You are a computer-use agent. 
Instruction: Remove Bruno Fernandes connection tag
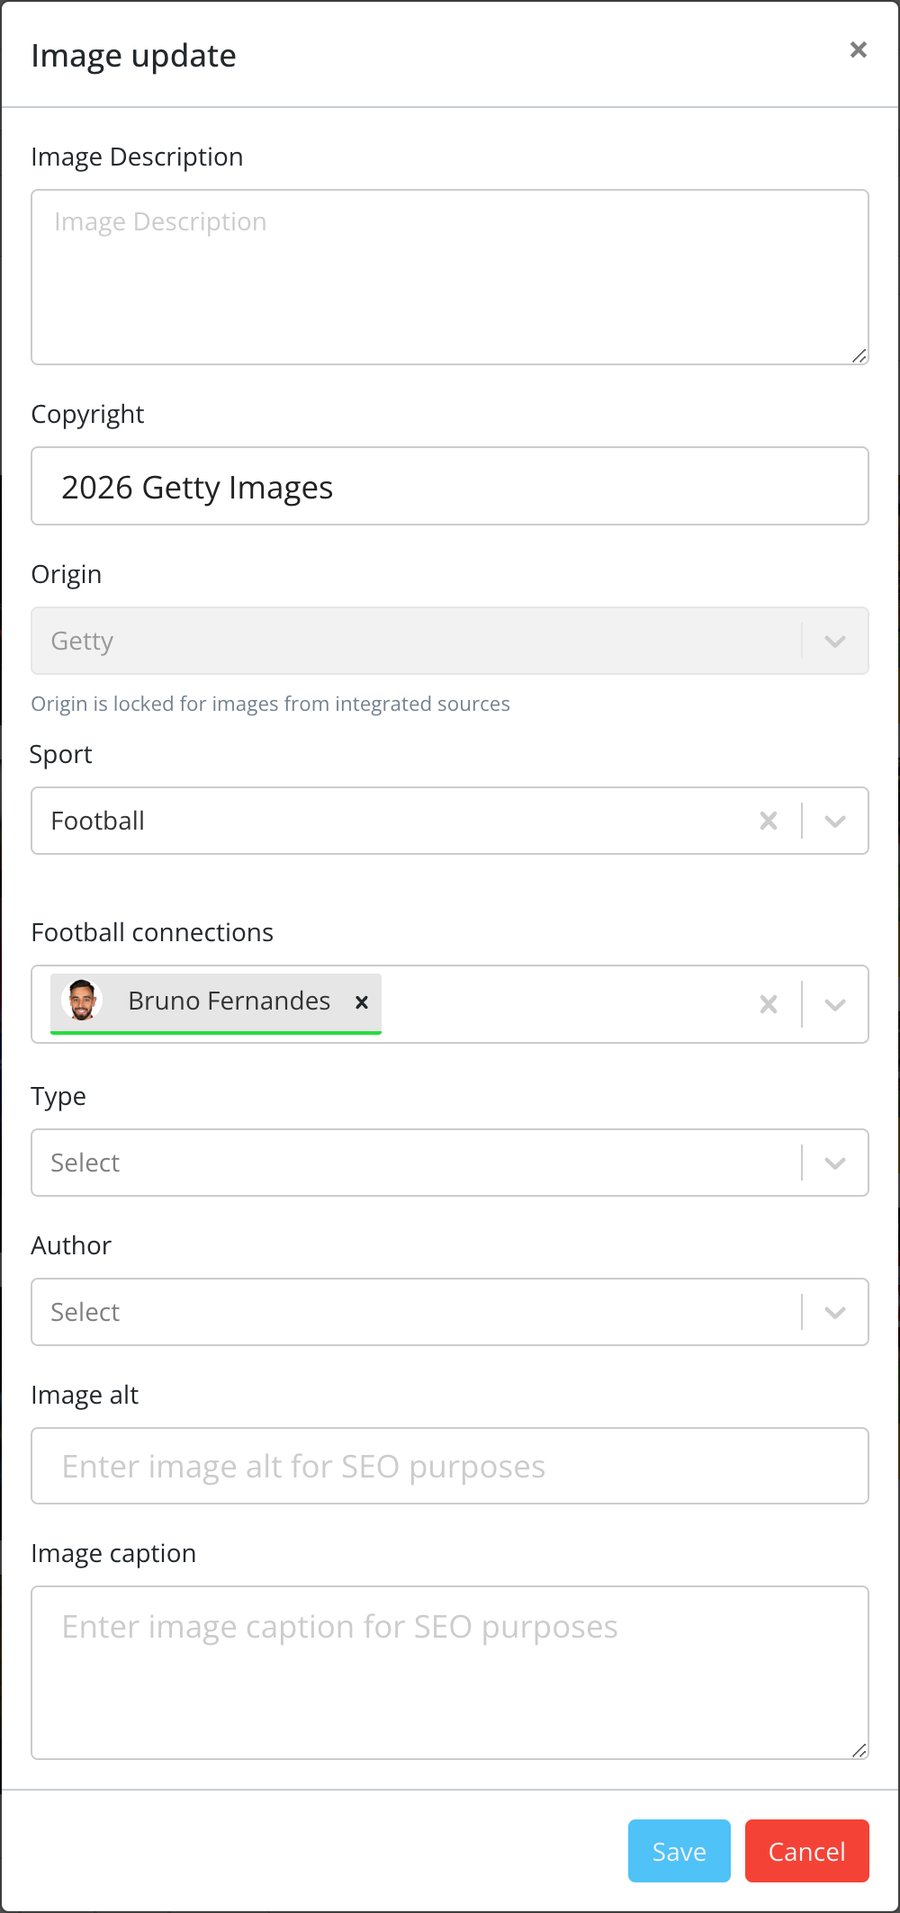point(362,1002)
